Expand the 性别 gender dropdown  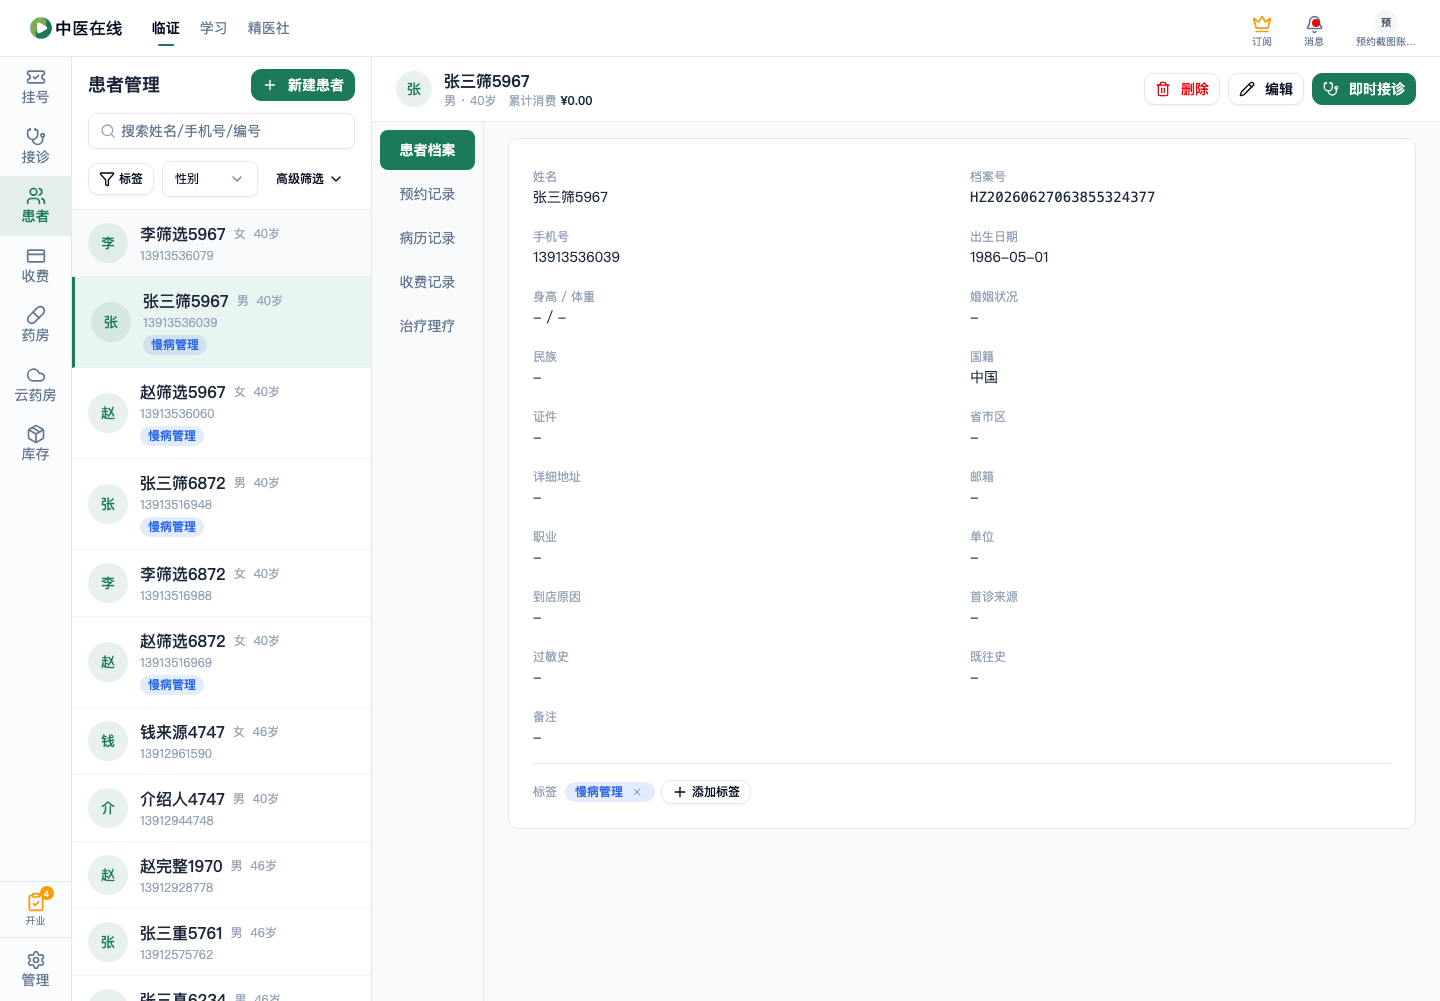[x=210, y=179]
